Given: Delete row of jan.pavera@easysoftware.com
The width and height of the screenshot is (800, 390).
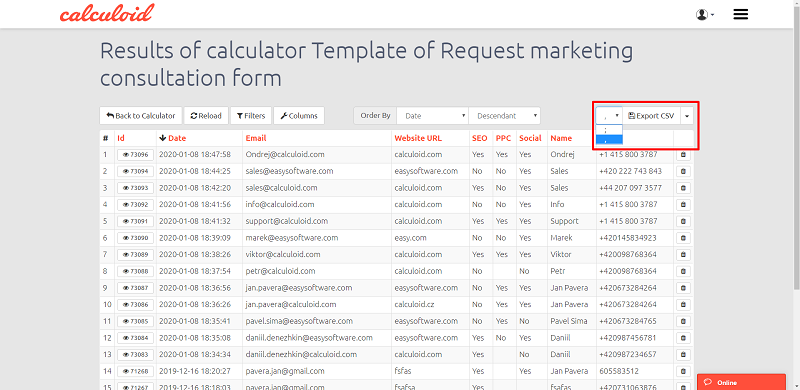Looking at the screenshot, I should click(x=683, y=288).
